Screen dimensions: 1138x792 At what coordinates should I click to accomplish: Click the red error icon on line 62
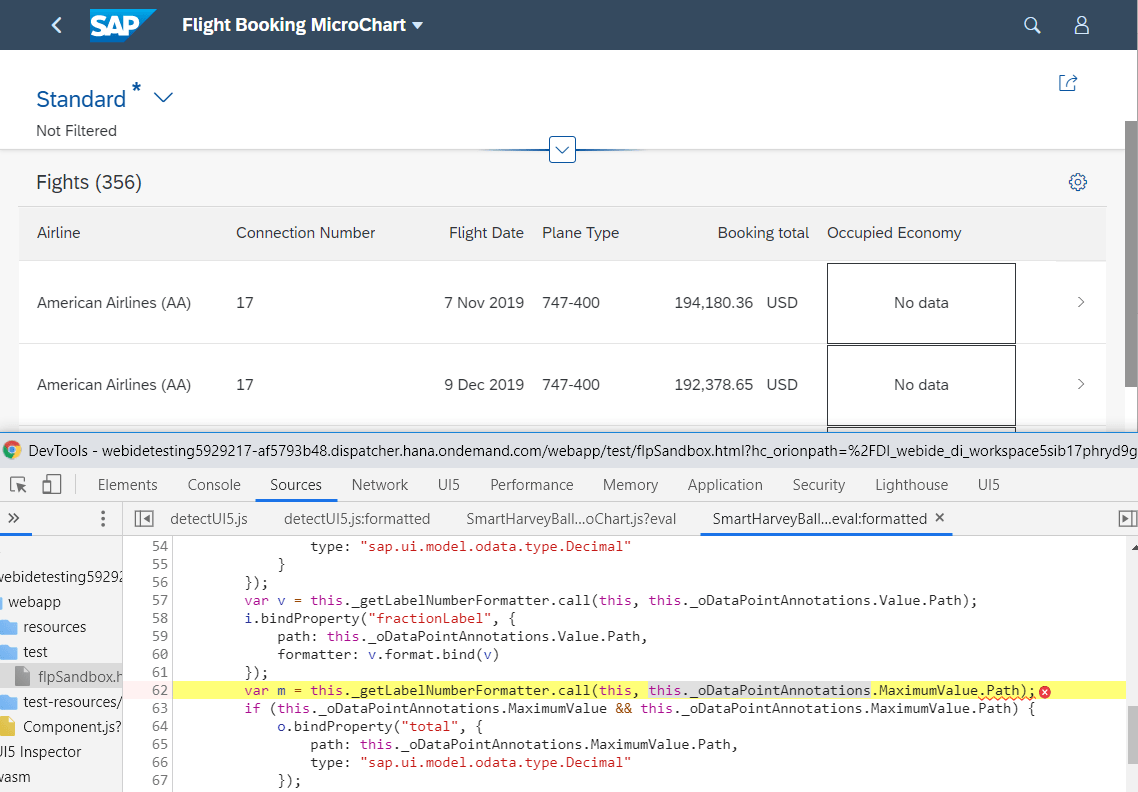1045,691
